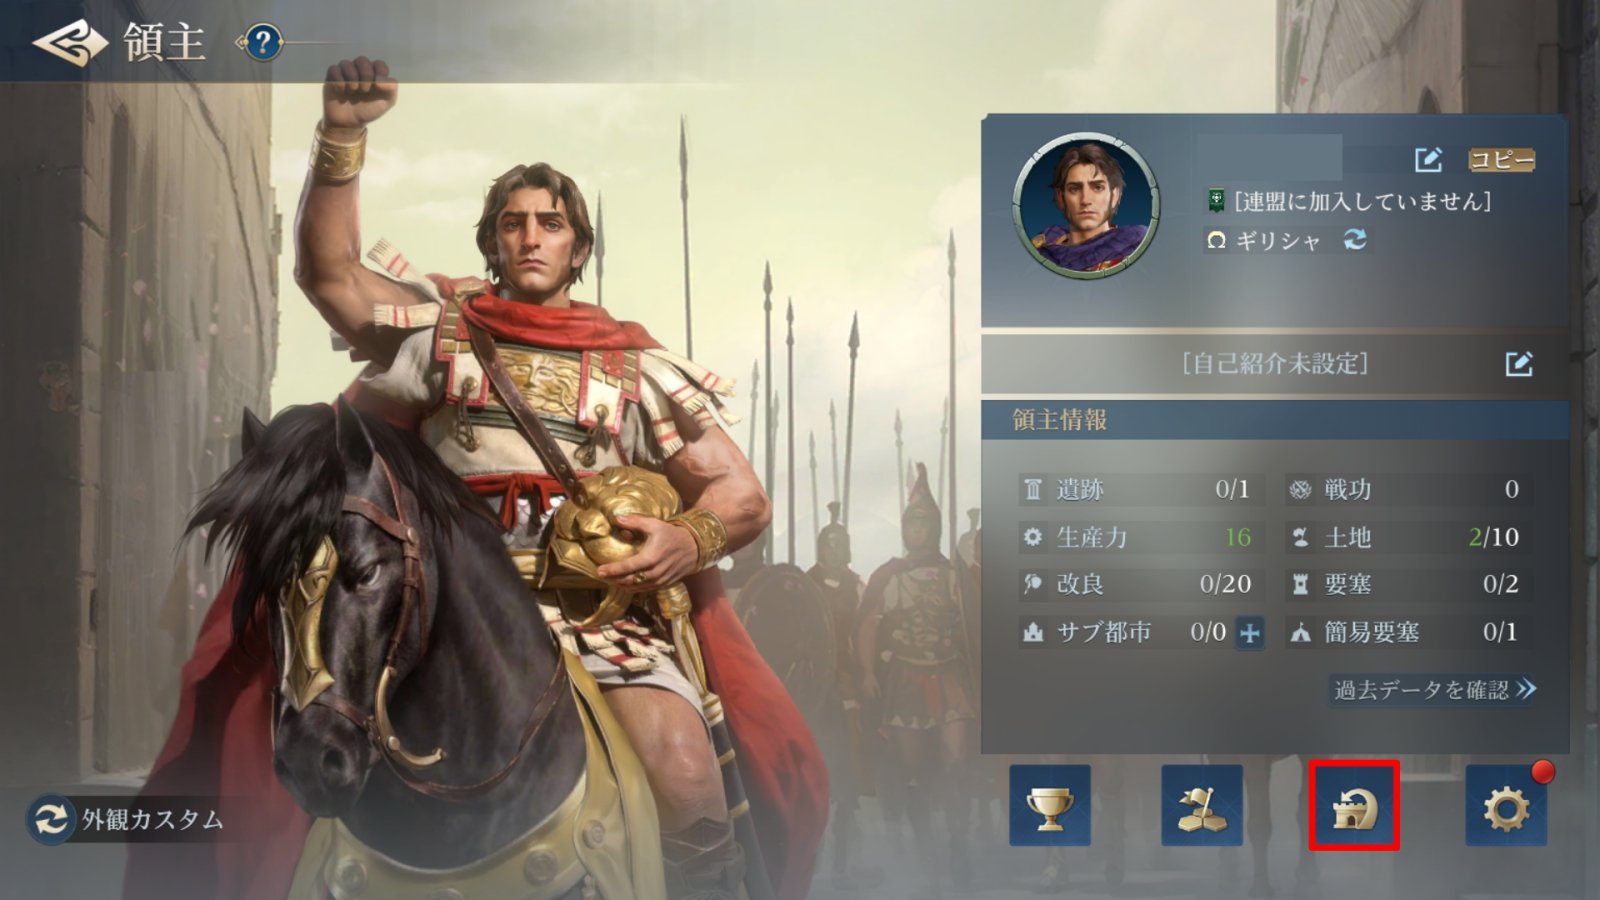Click the lord avatar portrait
This screenshot has height=900, width=1600.
click(1086, 206)
